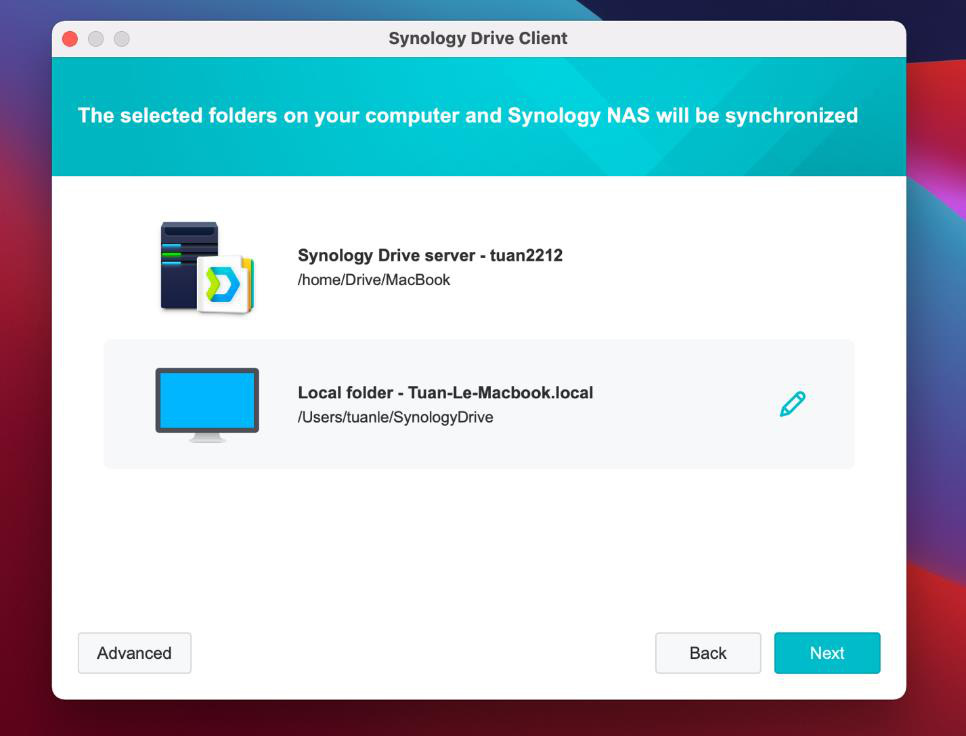
Task: Click the Synology Drive logo badge
Action: (226, 285)
